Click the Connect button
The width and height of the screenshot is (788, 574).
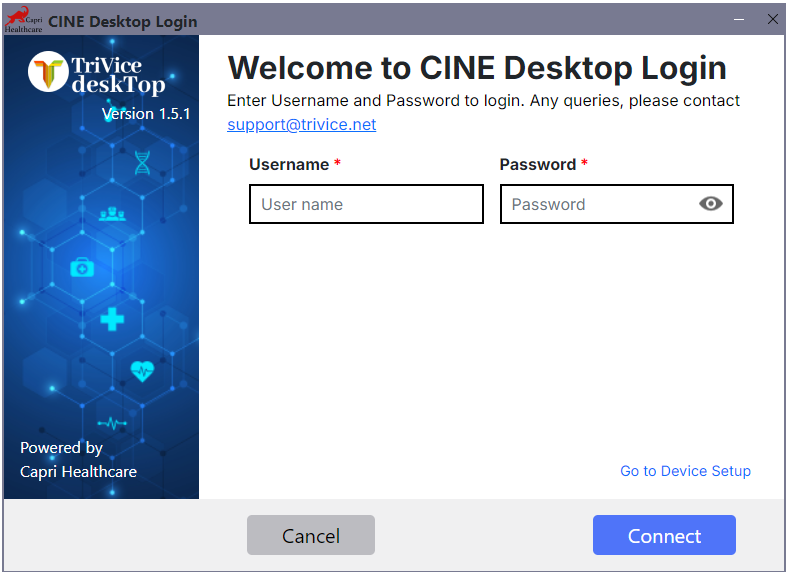point(664,535)
